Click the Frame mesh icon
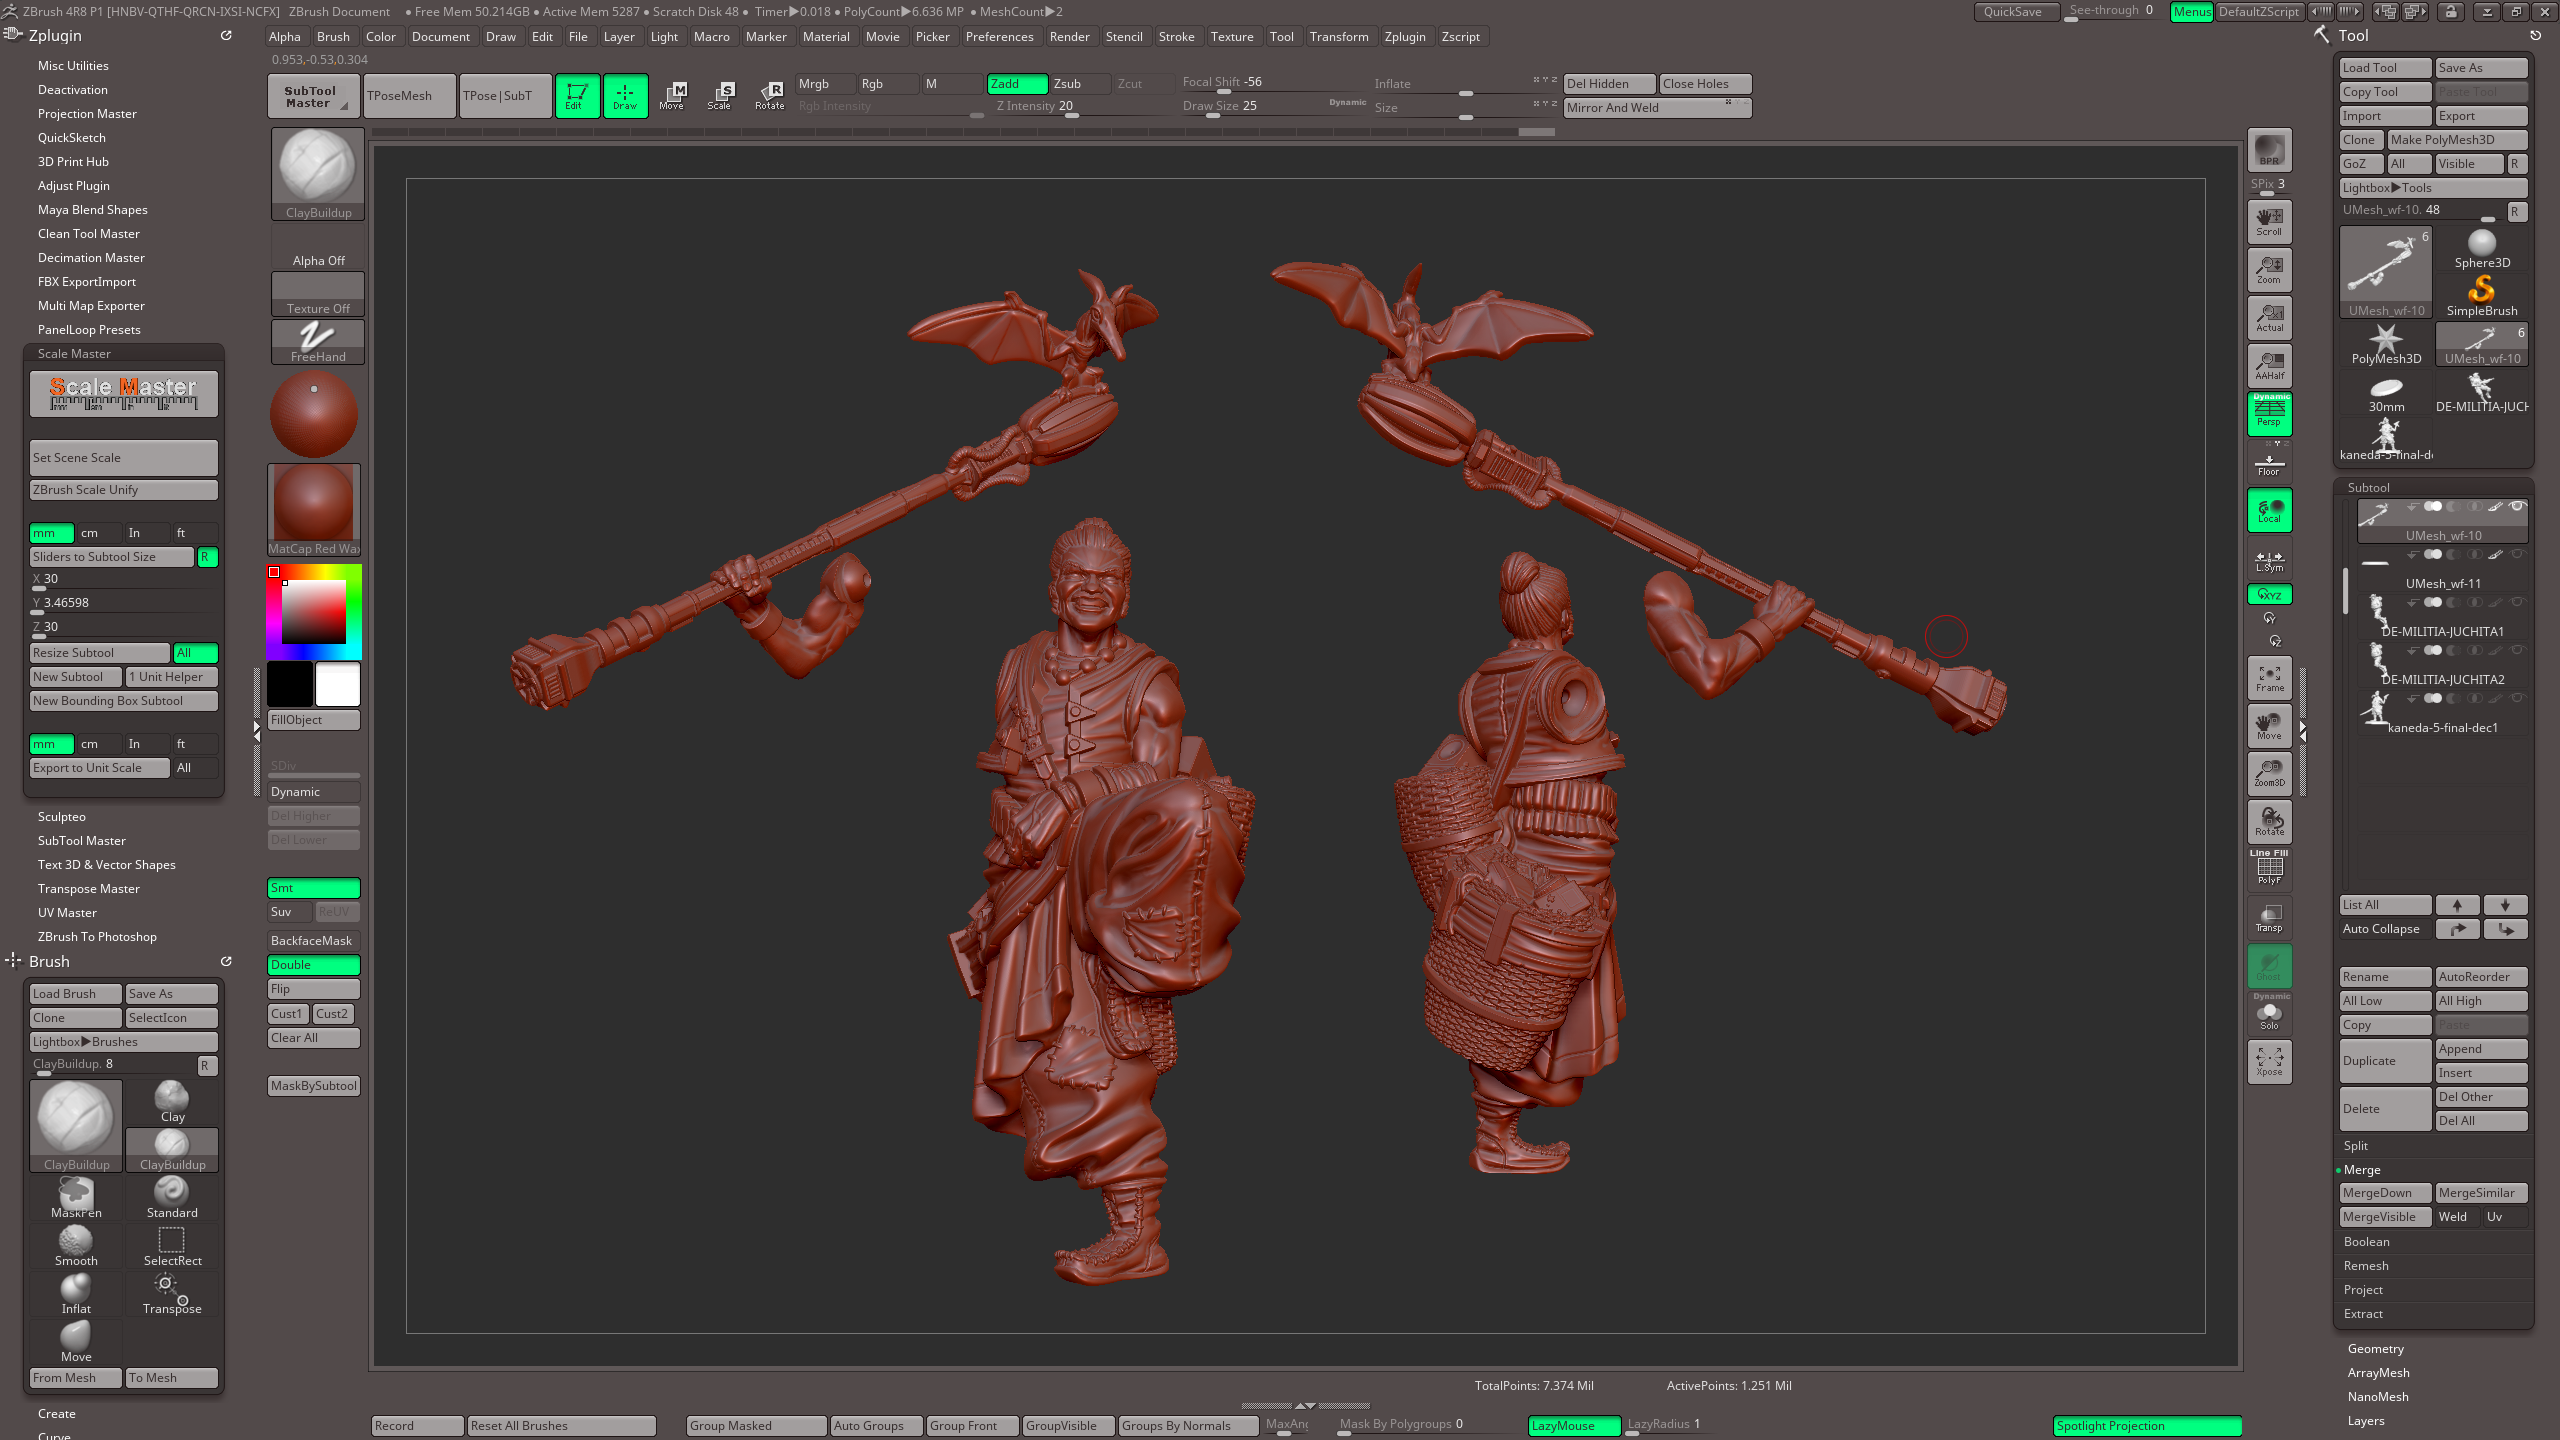2560x1440 pixels. point(2269,677)
